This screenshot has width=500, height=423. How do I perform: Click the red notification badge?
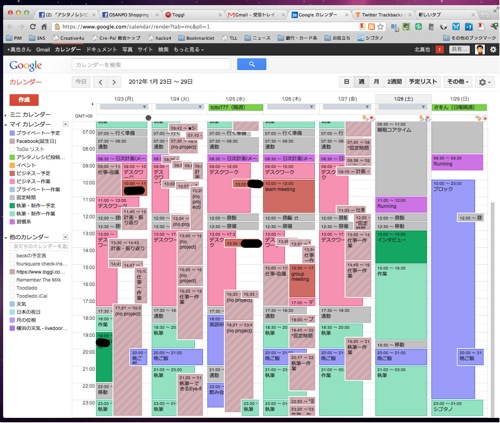point(439,50)
